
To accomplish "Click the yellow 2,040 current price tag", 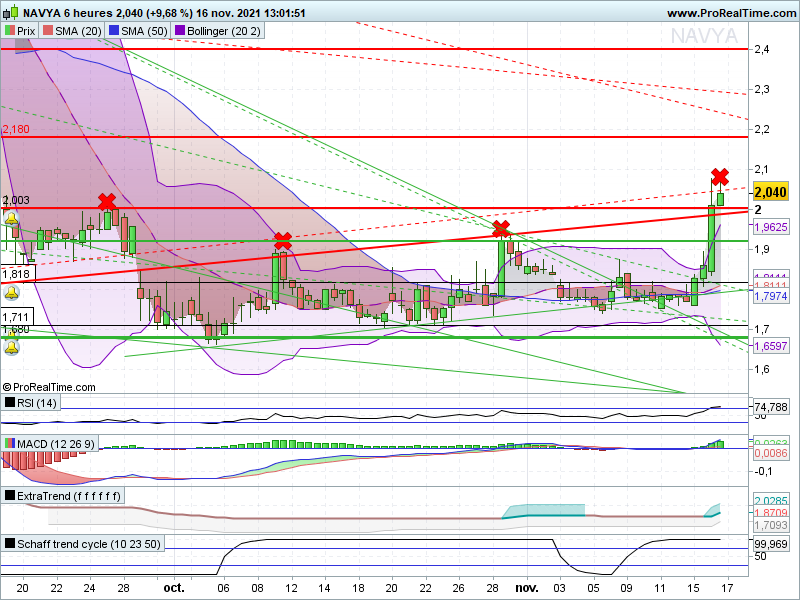I will point(770,192).
